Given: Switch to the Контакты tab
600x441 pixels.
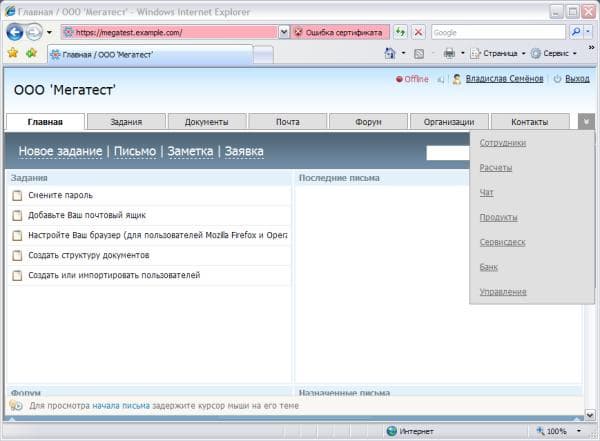Looking at the screenshot, I should [x=530, y=122].
